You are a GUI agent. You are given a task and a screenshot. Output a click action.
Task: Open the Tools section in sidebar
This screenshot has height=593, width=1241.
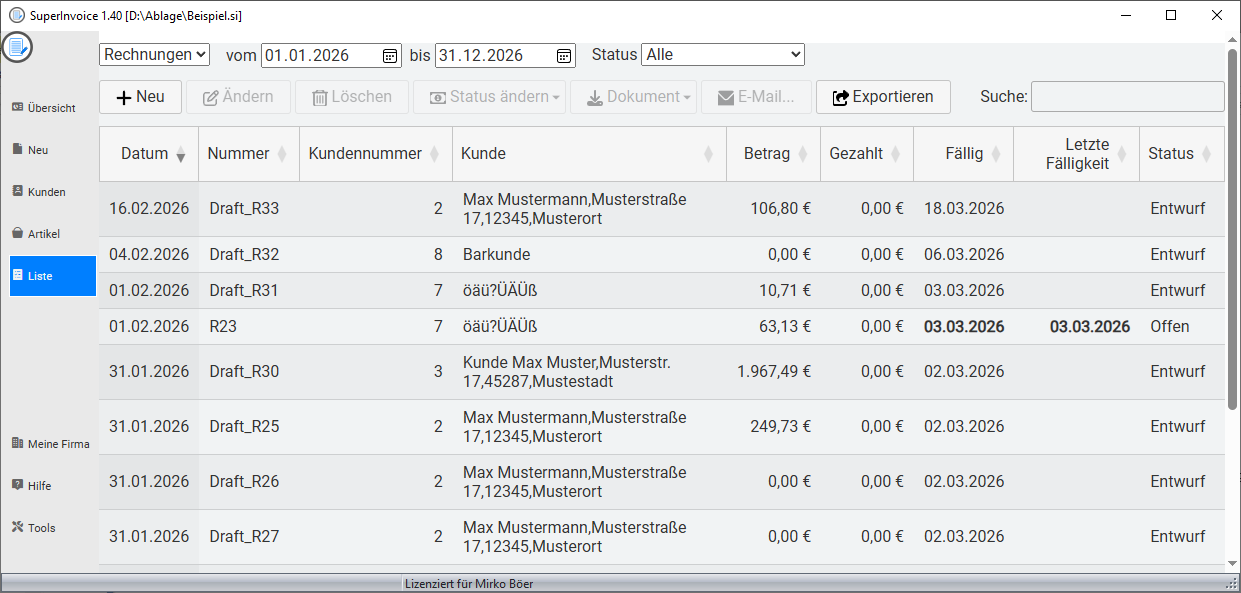pos(34,528)
